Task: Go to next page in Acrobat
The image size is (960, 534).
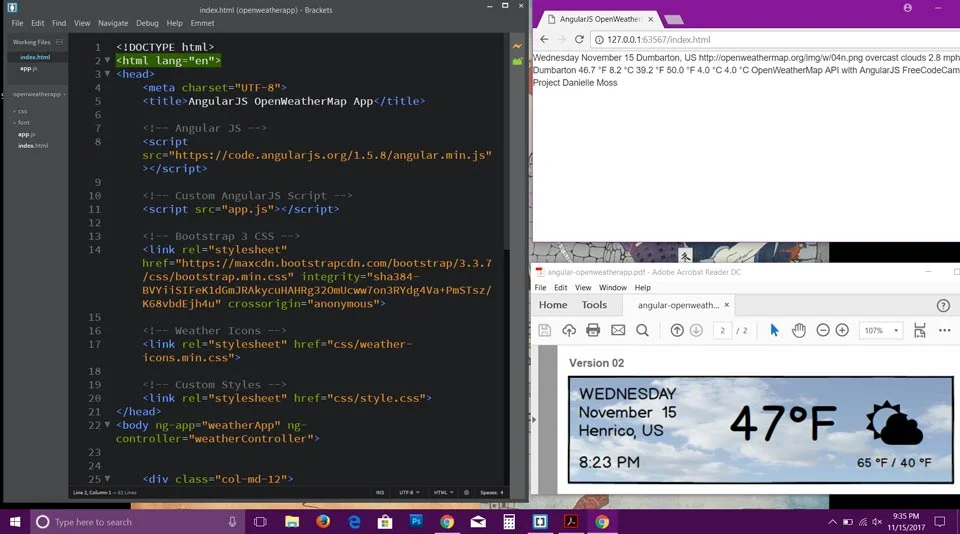Action: pos(696,330)
